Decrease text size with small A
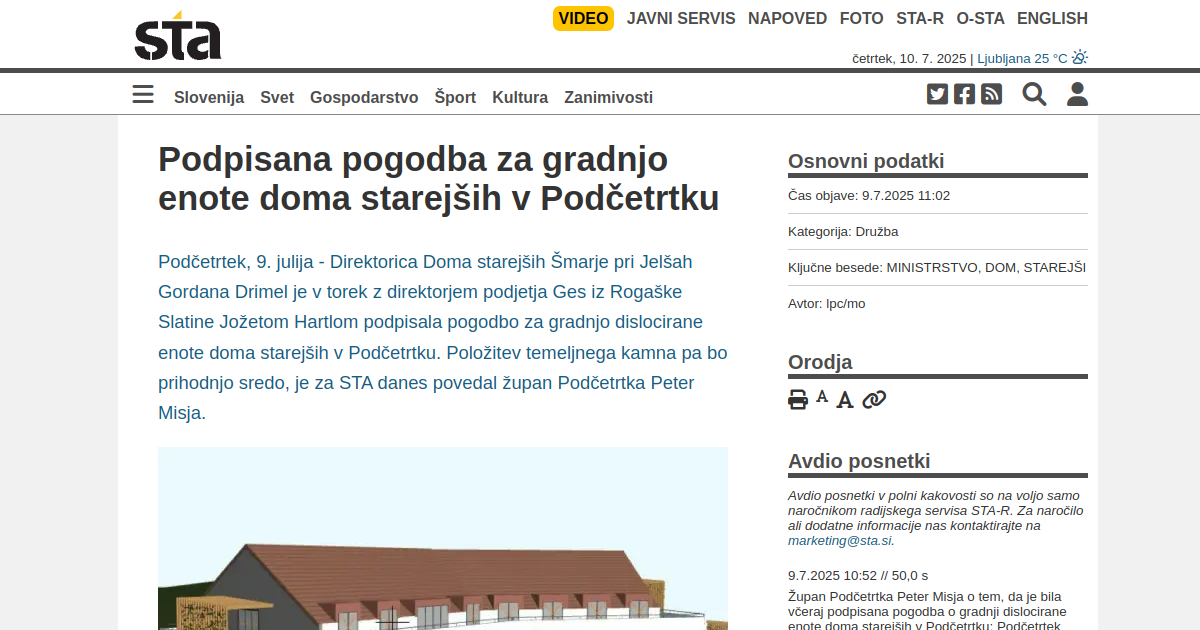 pyautogui.click(x=822, y=397)
